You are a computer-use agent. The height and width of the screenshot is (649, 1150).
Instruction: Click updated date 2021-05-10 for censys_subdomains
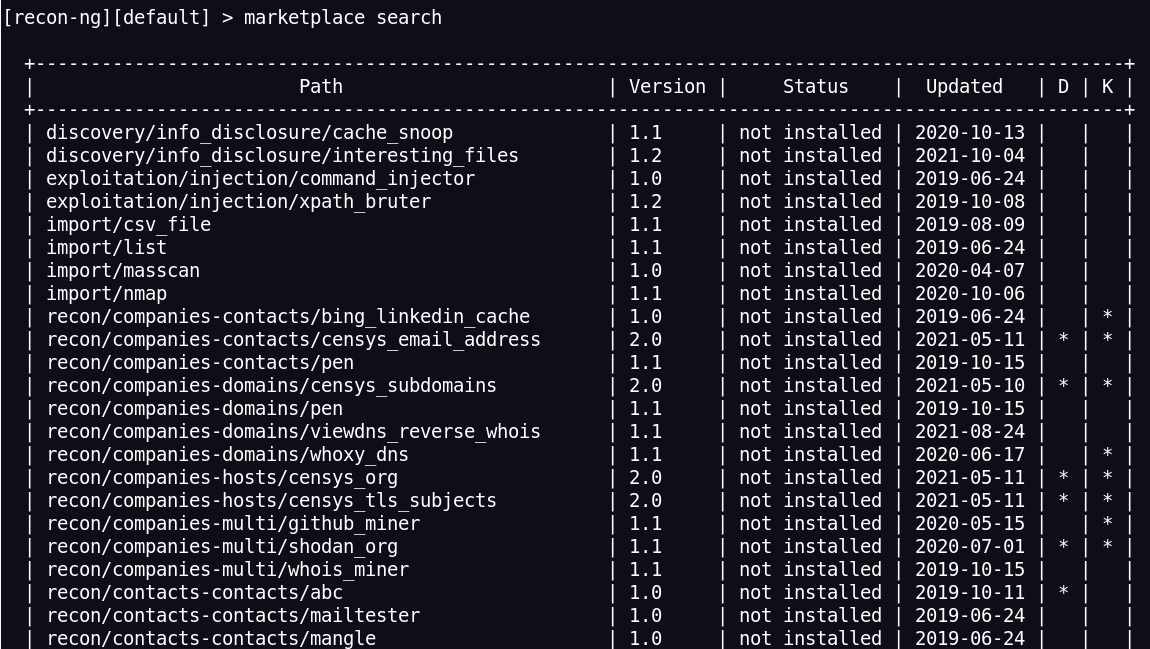(x=970, y=386)
